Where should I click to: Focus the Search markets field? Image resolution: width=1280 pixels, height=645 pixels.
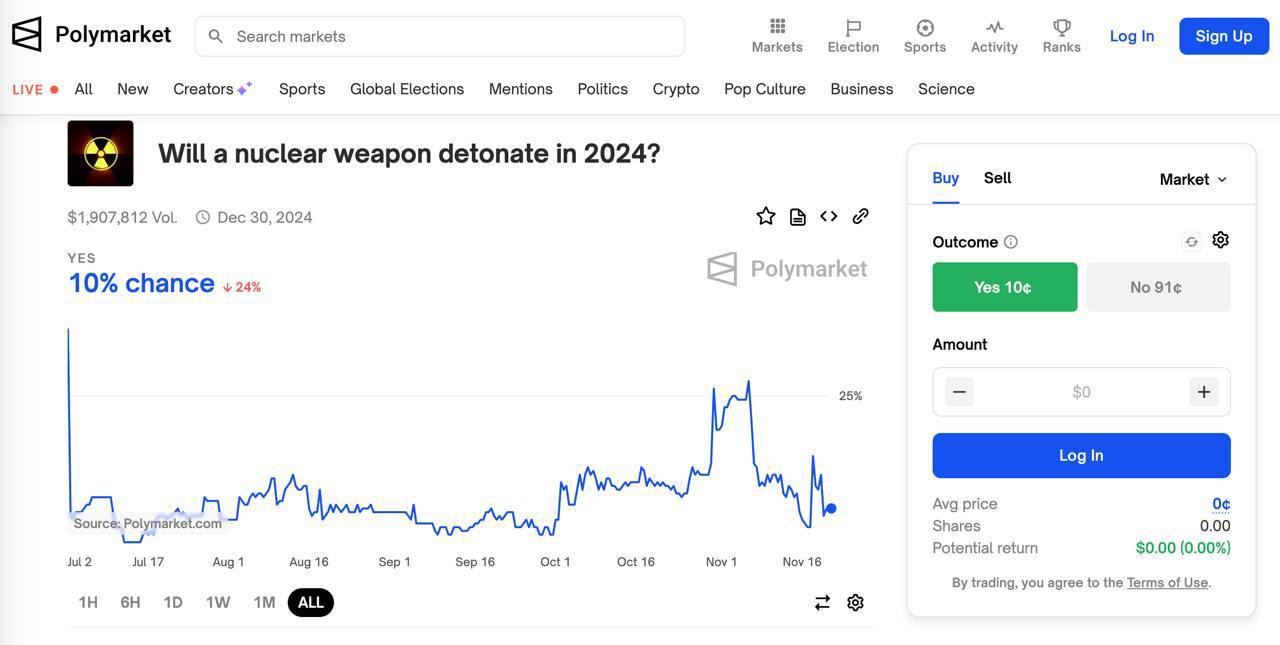tap(440, 36)
